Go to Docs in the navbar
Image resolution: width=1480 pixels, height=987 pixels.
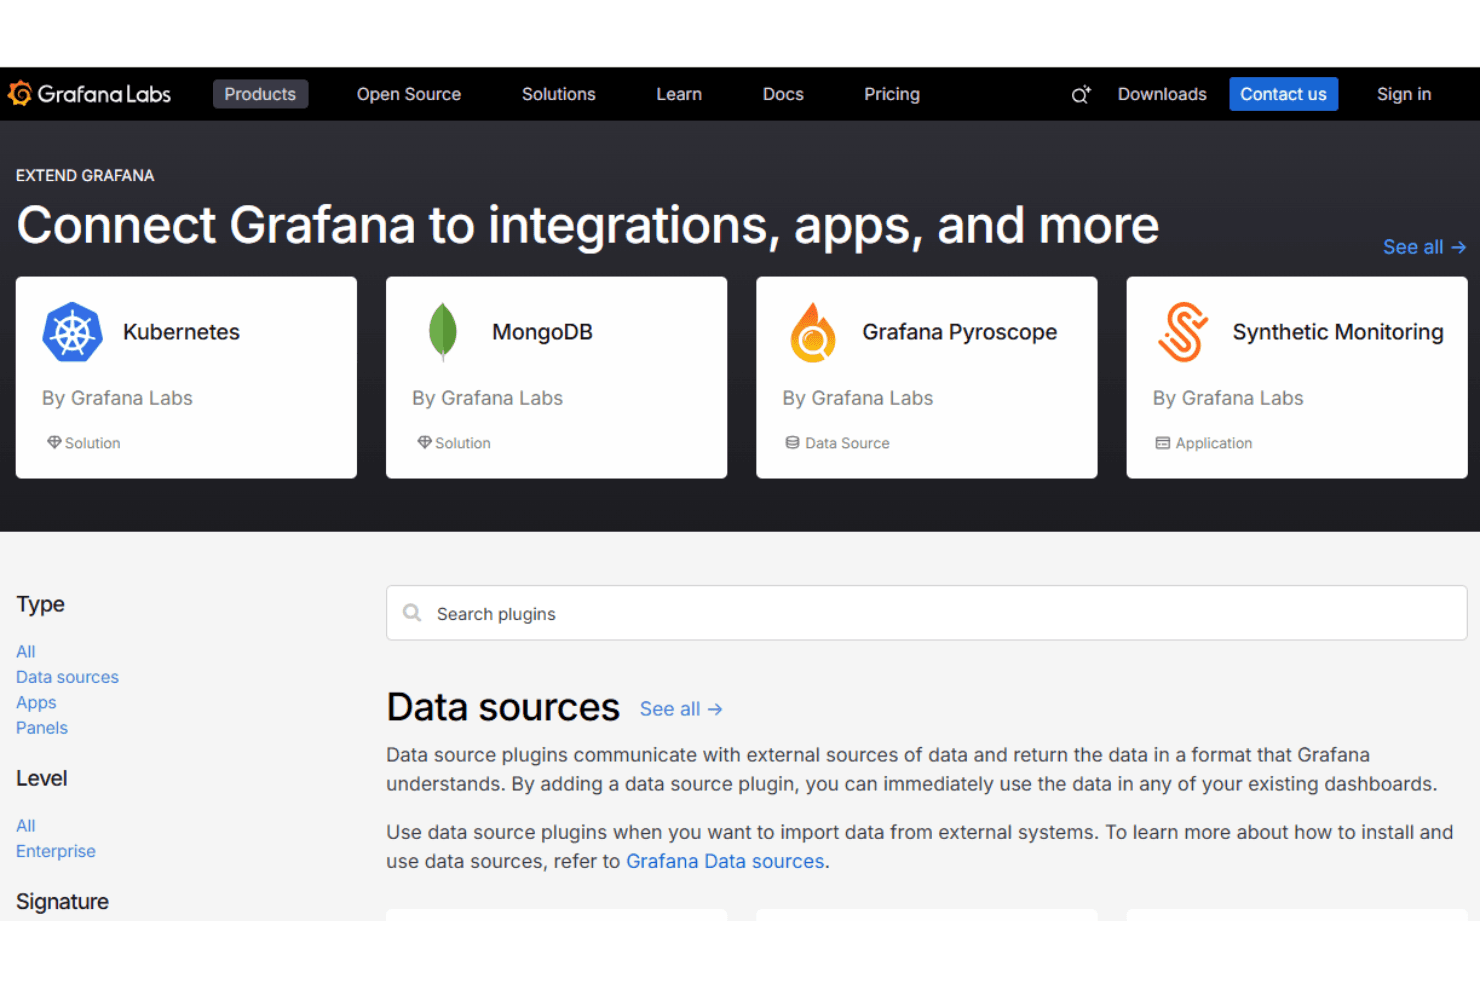coord(783,94)
